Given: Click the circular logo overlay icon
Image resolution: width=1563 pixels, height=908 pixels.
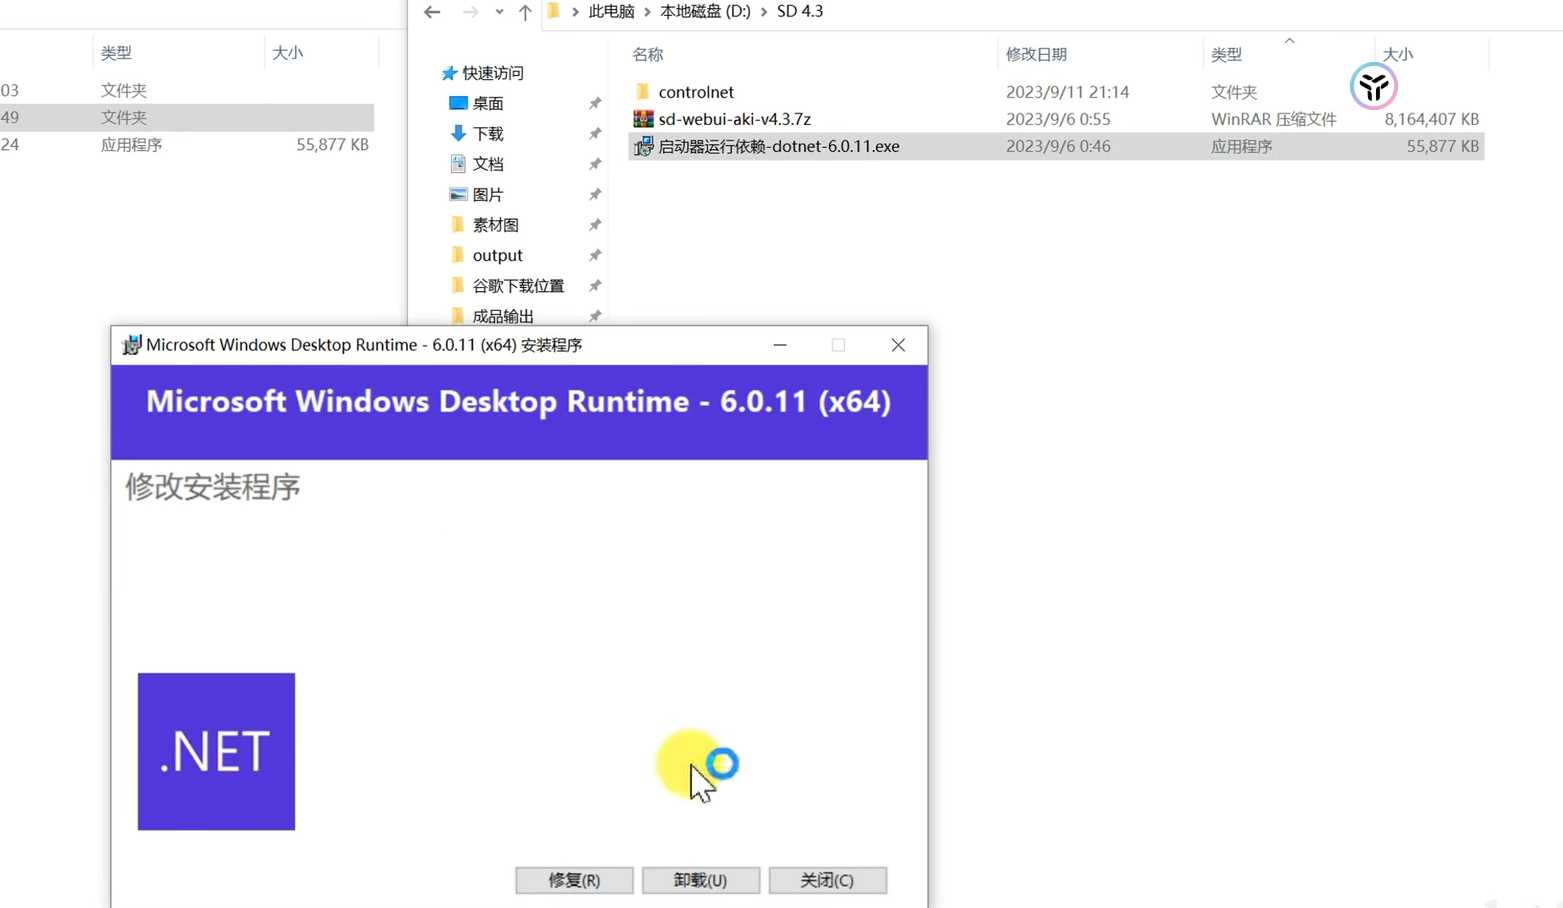Looking at the screenshot, I should [1373, 87].
